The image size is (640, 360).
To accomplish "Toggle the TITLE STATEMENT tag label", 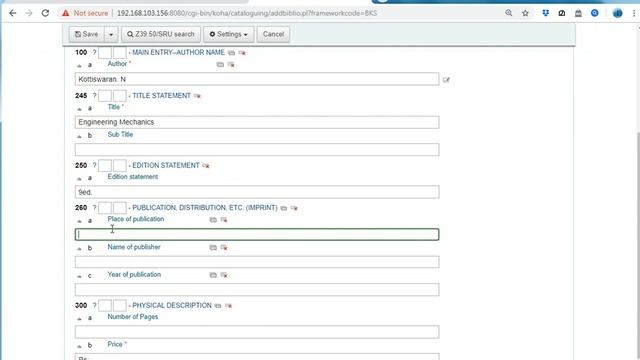I will pos(161,96).
